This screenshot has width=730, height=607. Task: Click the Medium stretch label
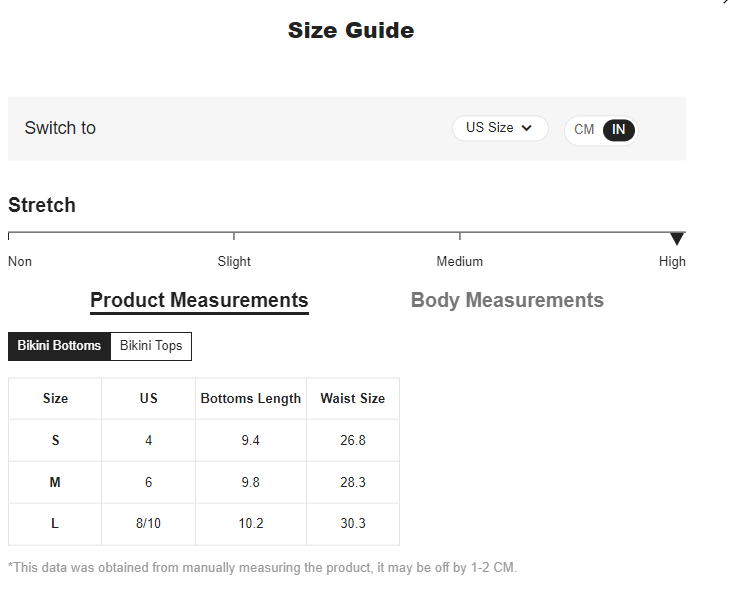tap(460, 262)
